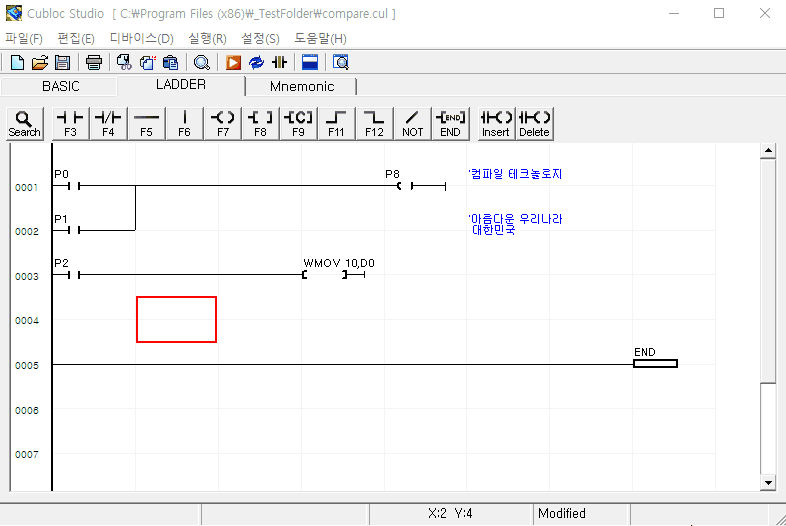Insert an END instruction from the toolbar
This screenshot has height=526, width=786.
pyautogui.click(x=450, y=123)
